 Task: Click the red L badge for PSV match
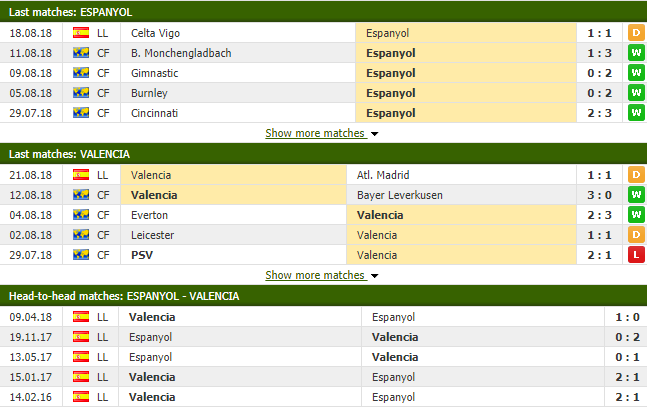pyautogui.click(x=636, y=255)
